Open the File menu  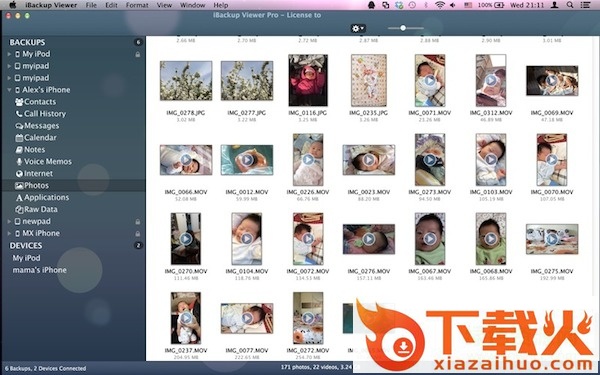pos(91,5)
